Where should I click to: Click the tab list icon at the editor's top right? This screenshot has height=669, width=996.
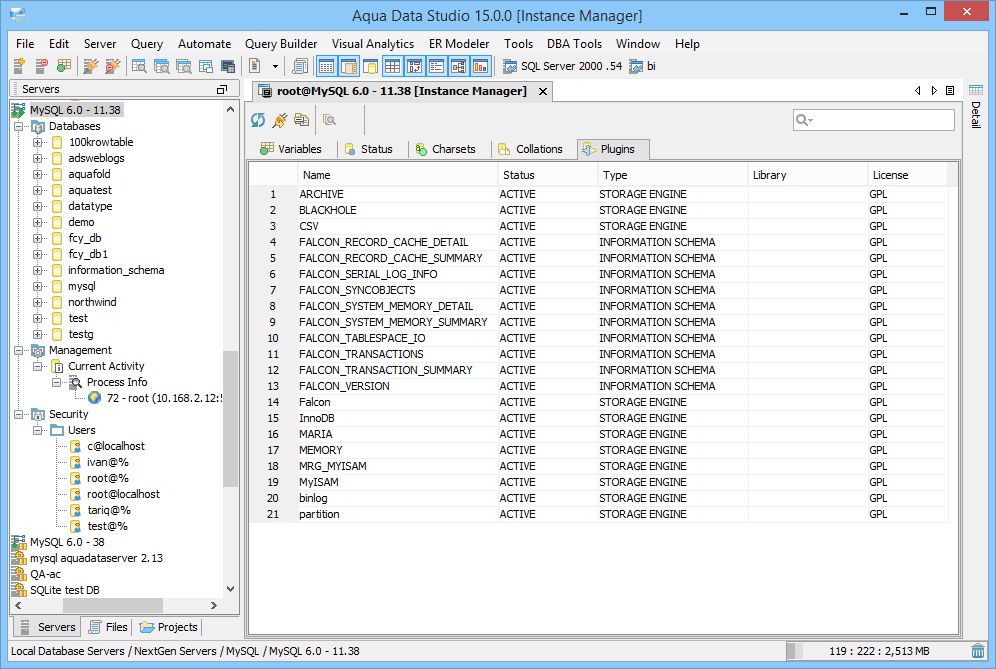950,91
